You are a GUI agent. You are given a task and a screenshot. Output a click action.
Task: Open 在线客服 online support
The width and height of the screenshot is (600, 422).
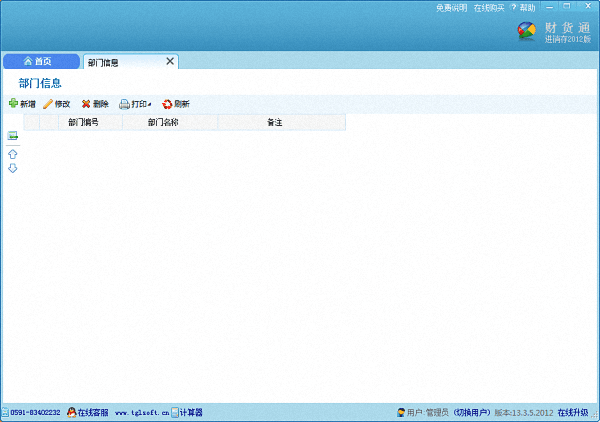tap(89, 412)
